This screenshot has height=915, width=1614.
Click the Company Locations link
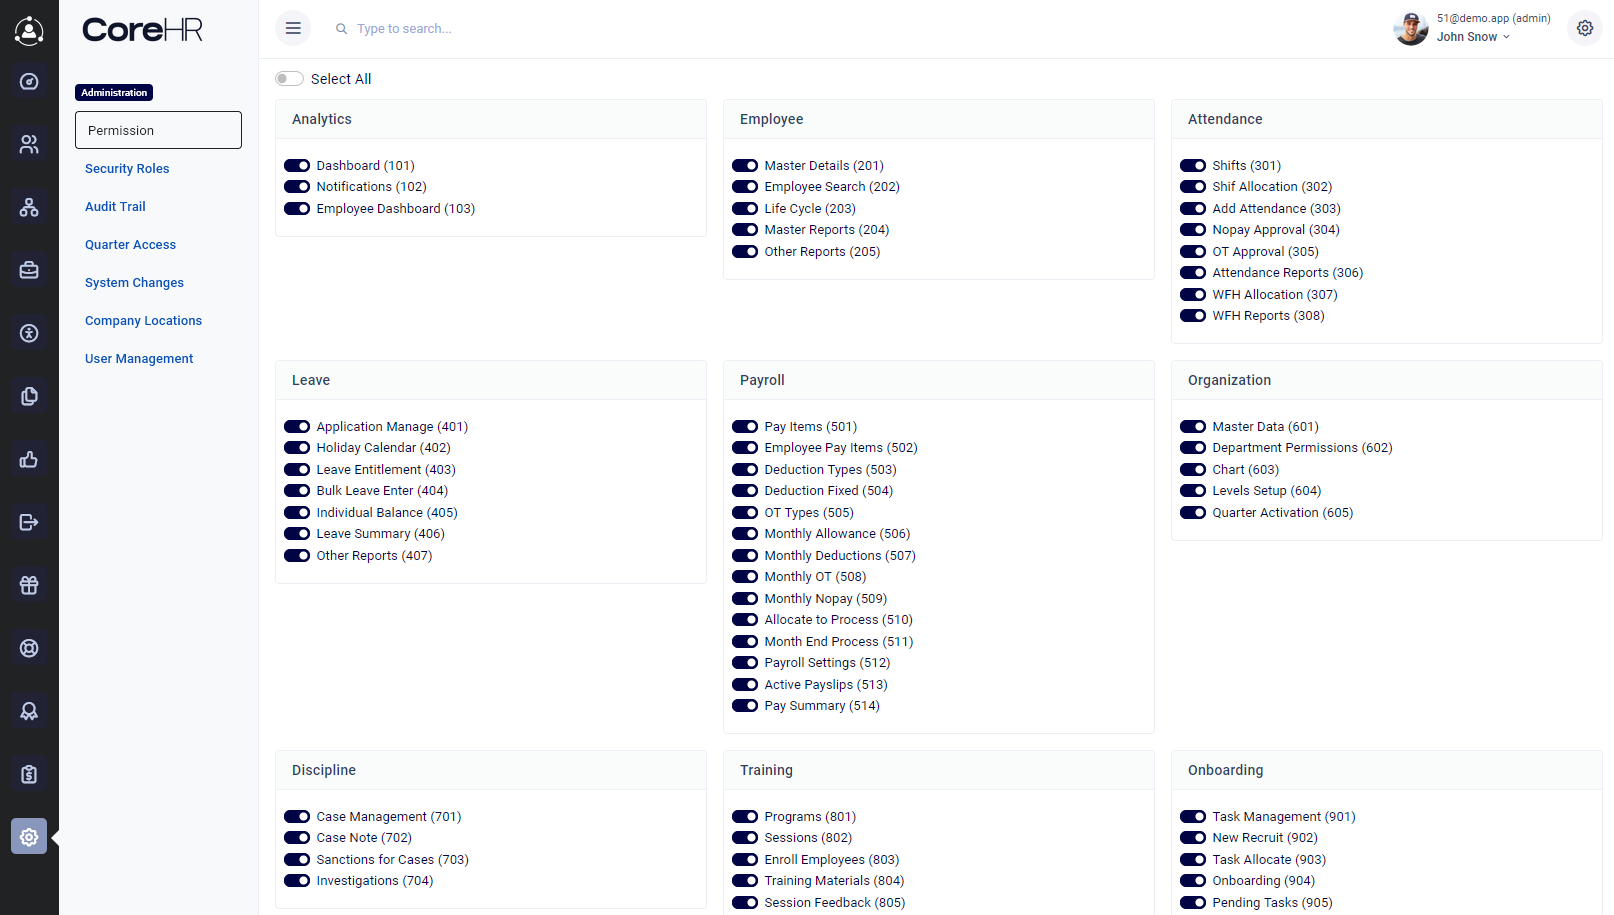coord(143,321)
